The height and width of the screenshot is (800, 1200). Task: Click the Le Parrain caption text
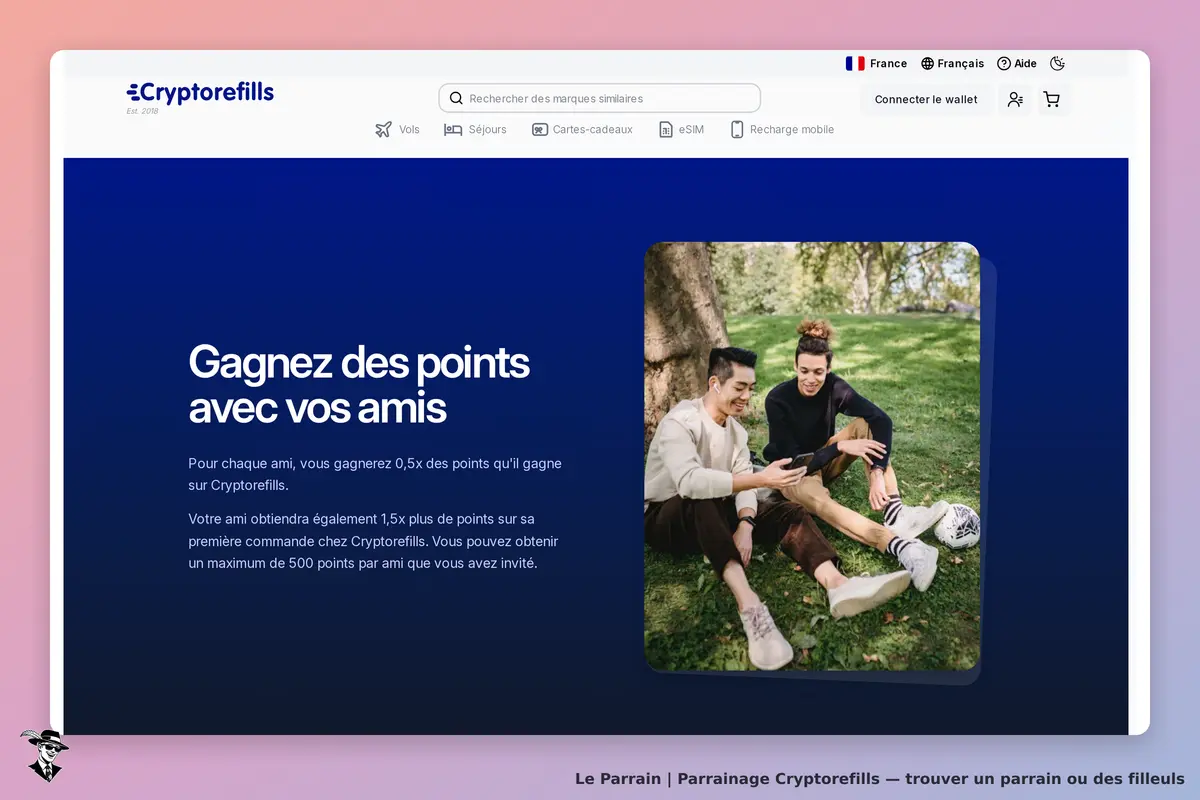click(880, 778)
